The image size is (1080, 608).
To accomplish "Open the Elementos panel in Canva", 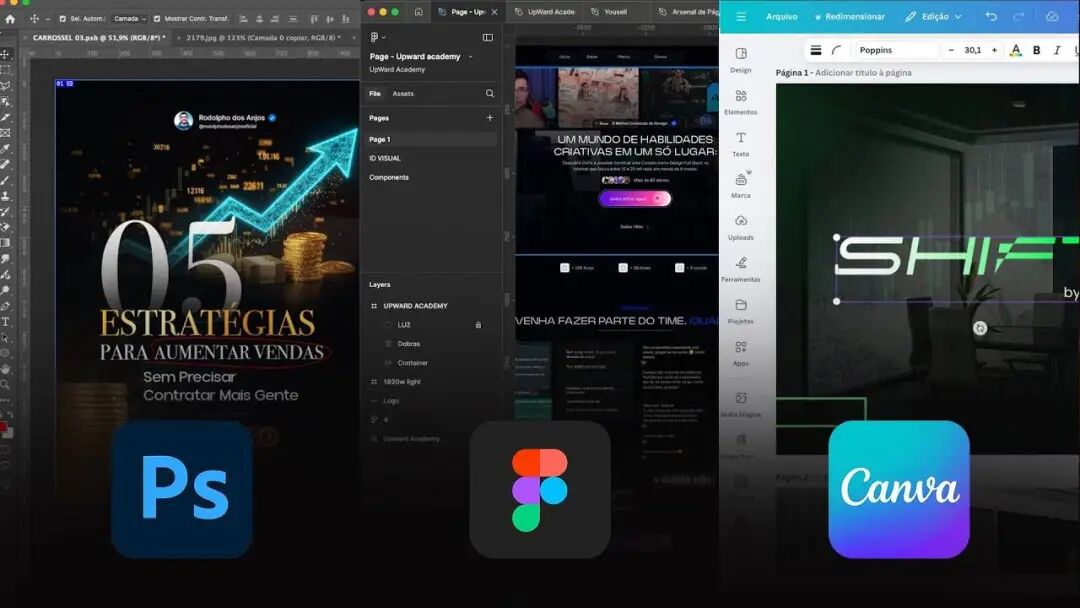I will point(740,102).
